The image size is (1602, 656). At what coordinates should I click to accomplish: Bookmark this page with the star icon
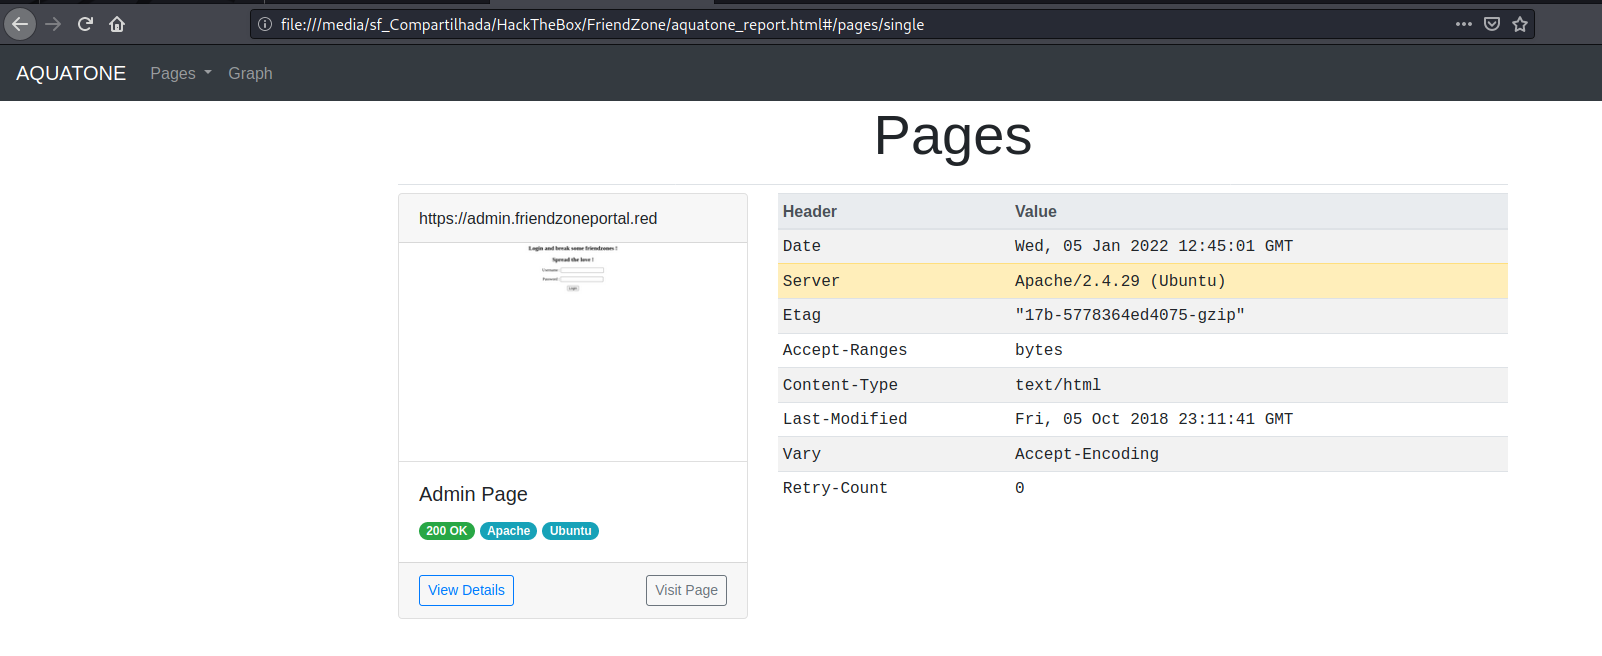pyautogui.click(x=1520, y=24)
